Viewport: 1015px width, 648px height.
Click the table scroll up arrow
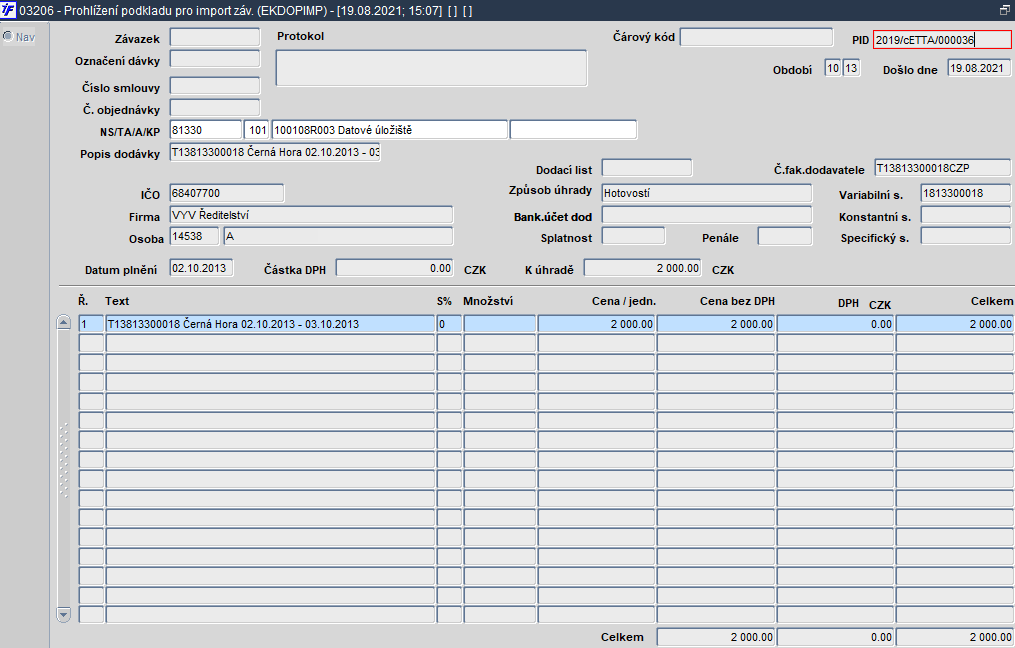[x=63, y=322]
